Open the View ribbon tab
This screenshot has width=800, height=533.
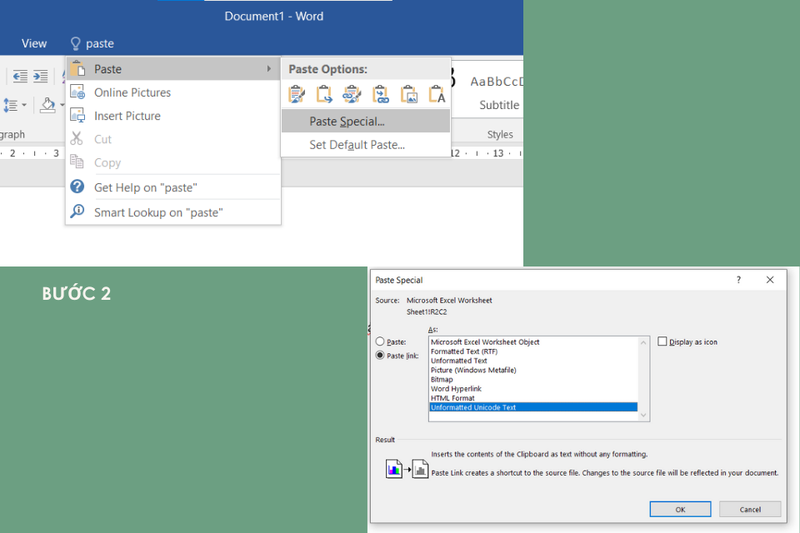coord(34,43)
